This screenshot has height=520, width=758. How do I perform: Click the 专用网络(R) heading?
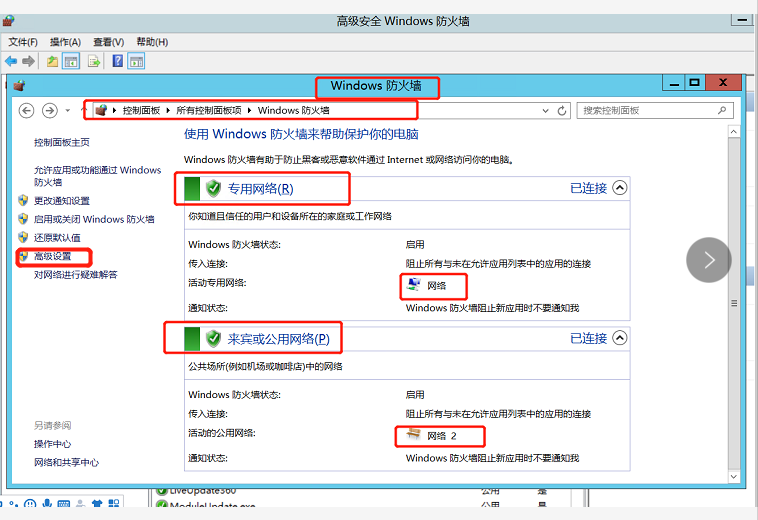coord(261,188)
